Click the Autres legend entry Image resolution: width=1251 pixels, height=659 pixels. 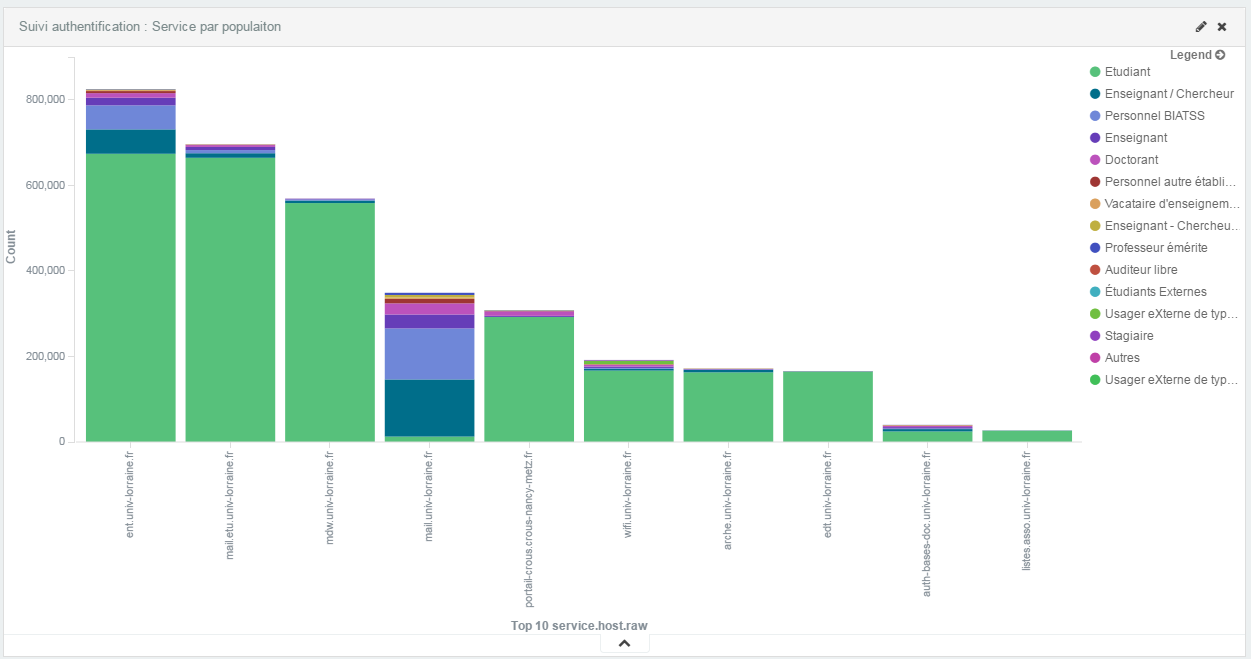(x=1122, y=358)
